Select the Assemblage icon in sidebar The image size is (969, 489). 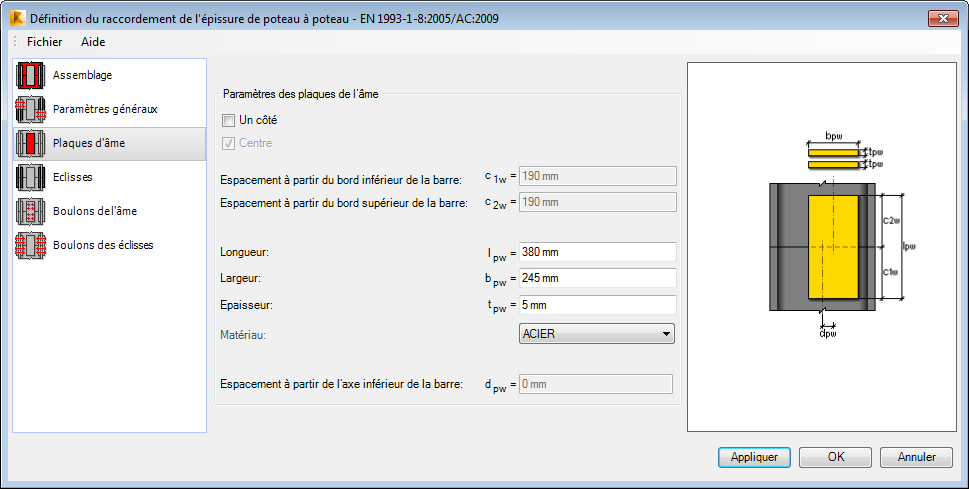[x=31, y=75]
